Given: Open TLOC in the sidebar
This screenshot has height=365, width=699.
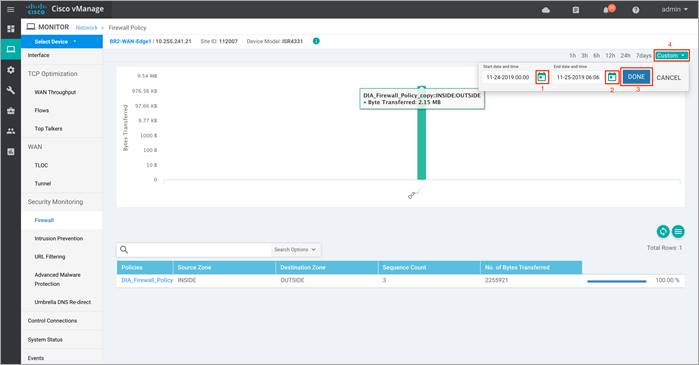Looking at the screenshot, I should pyautogui.click(x=41, y=165).
